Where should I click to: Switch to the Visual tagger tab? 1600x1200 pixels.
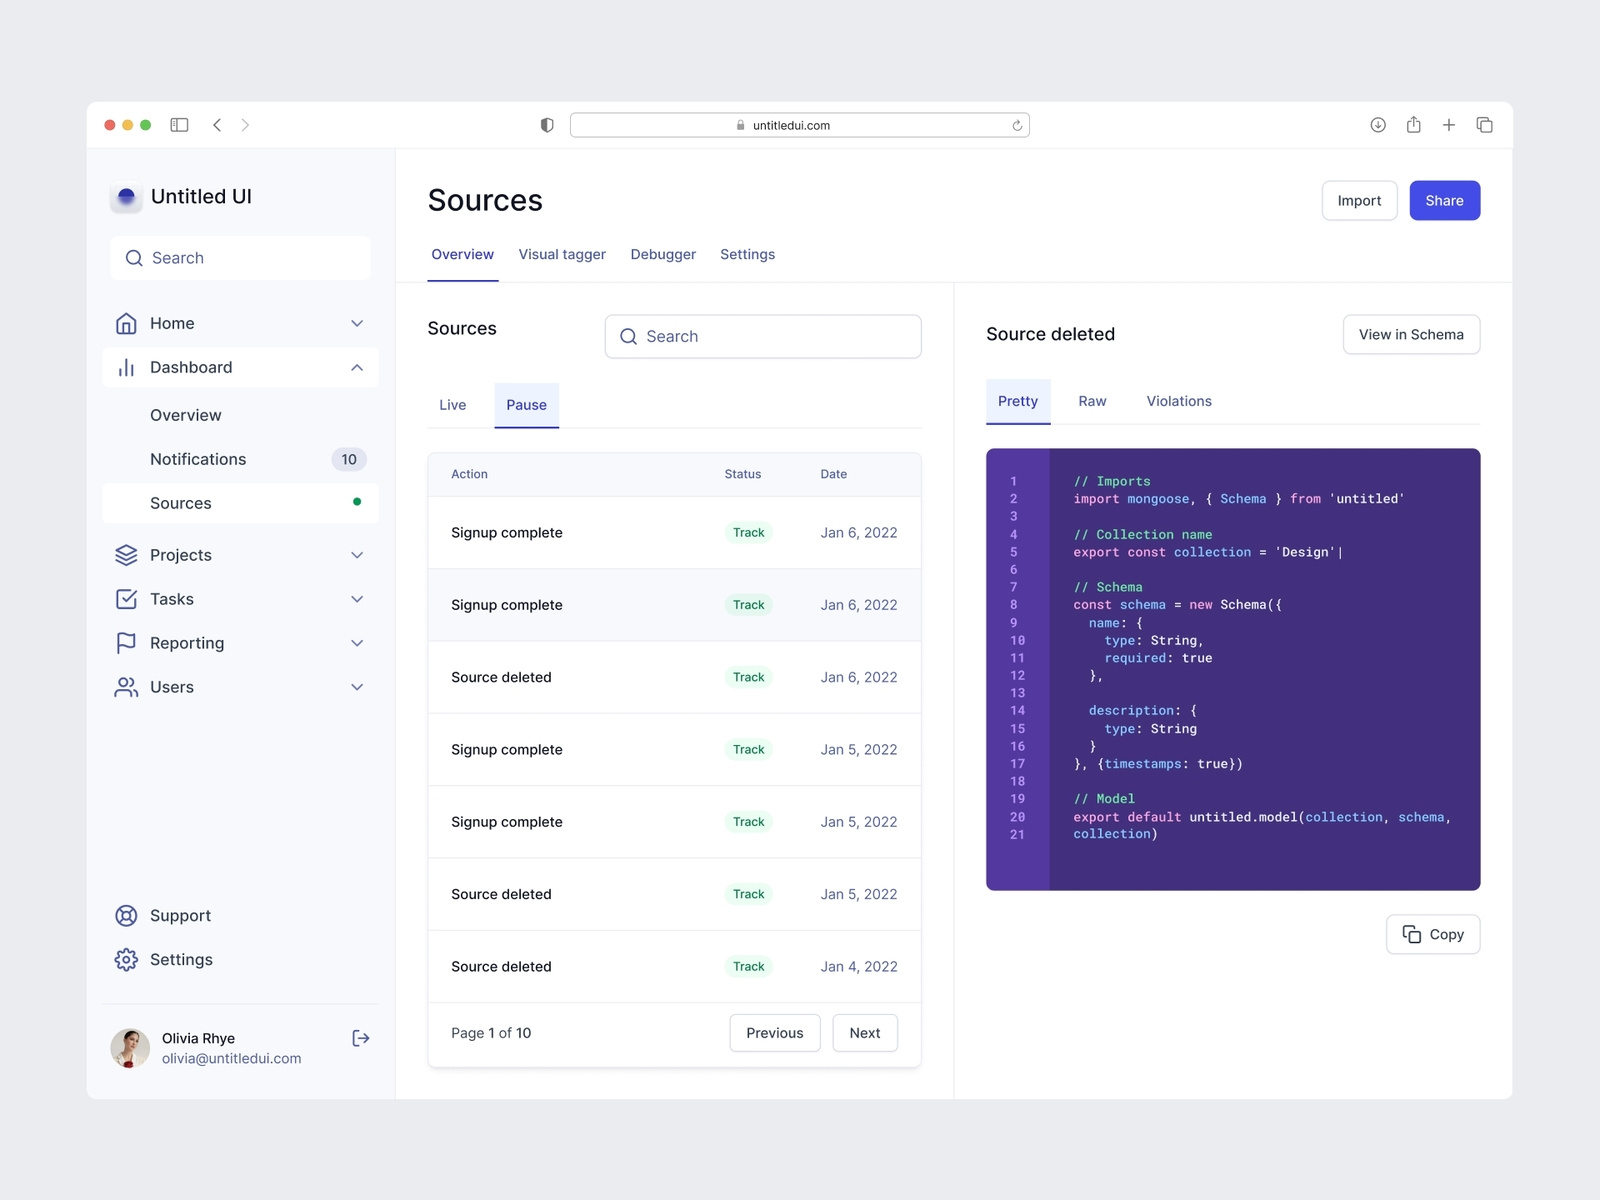click(x=561, y=254)
